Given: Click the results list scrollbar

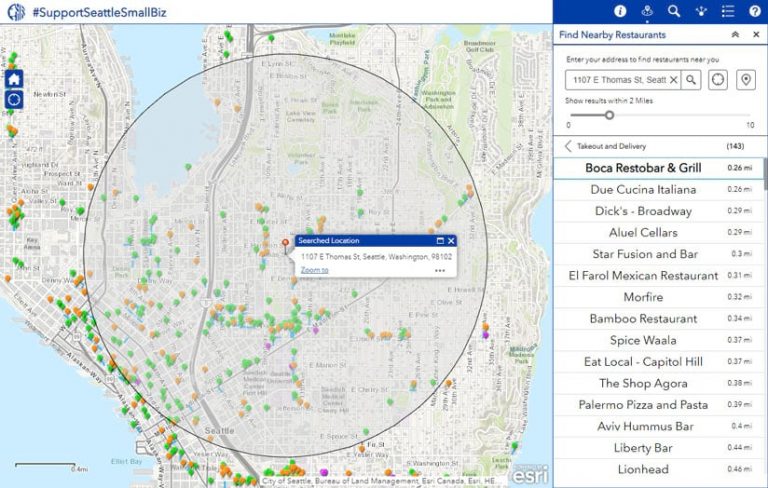Looking at the screenshot, I should pyautogui.click(x=765, y=174).
